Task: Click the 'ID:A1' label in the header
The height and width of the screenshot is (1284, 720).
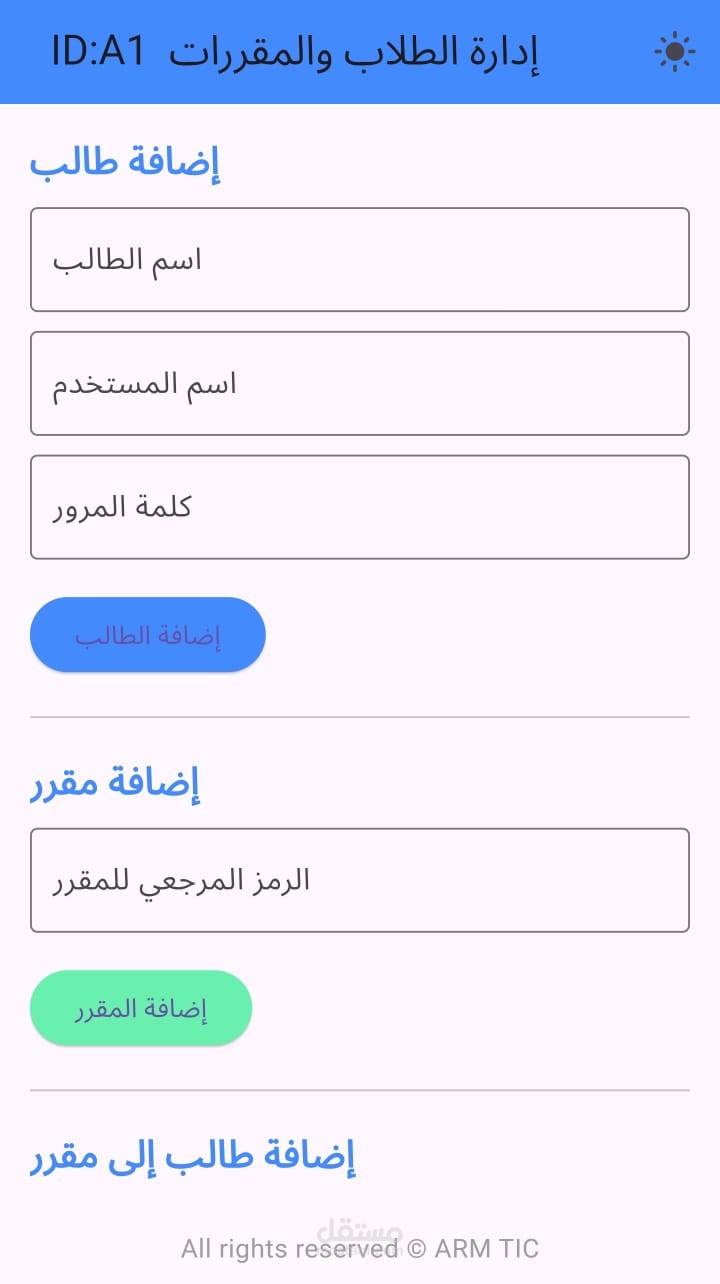Action: (x=99, y=53)
